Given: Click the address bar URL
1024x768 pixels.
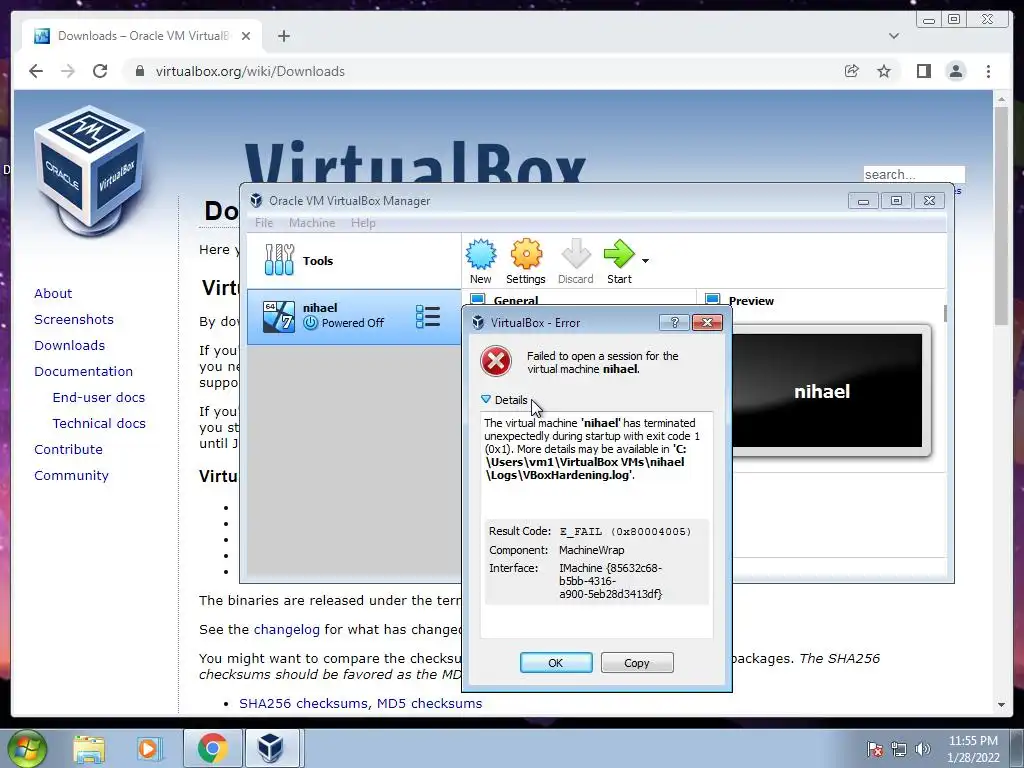Looking at the screenshot, I should [x=250, y=71].
